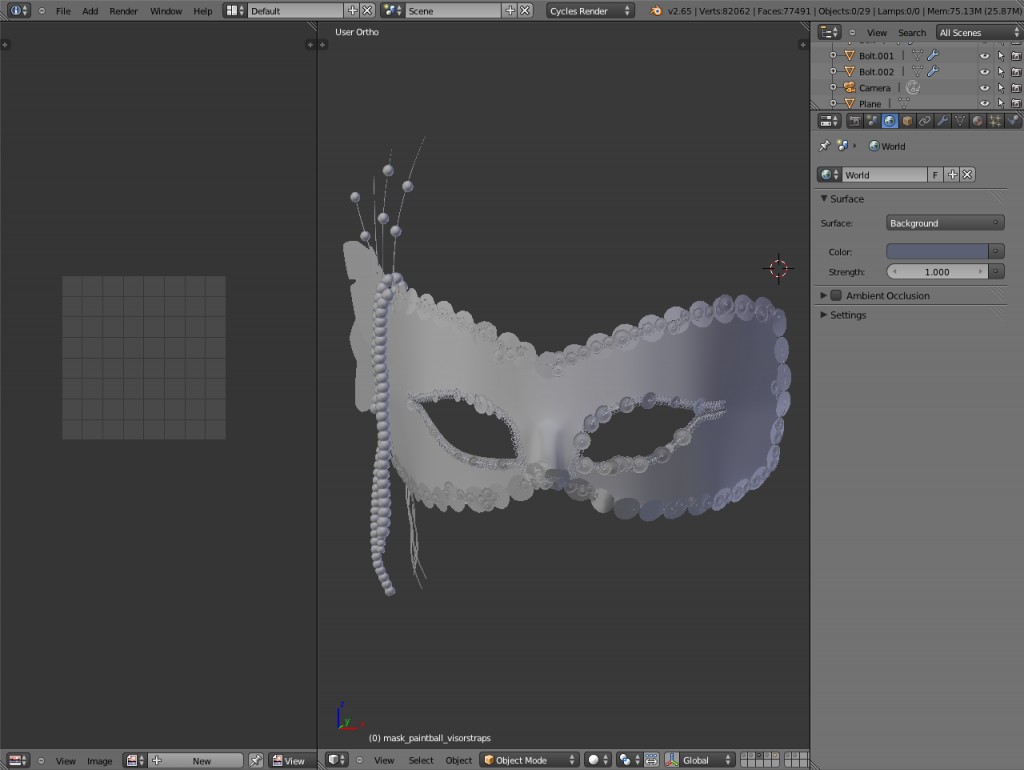Viewport: 1024px width, 770px height.
Task: Open the Particles properties tab
Action: [x=993, y=121]
